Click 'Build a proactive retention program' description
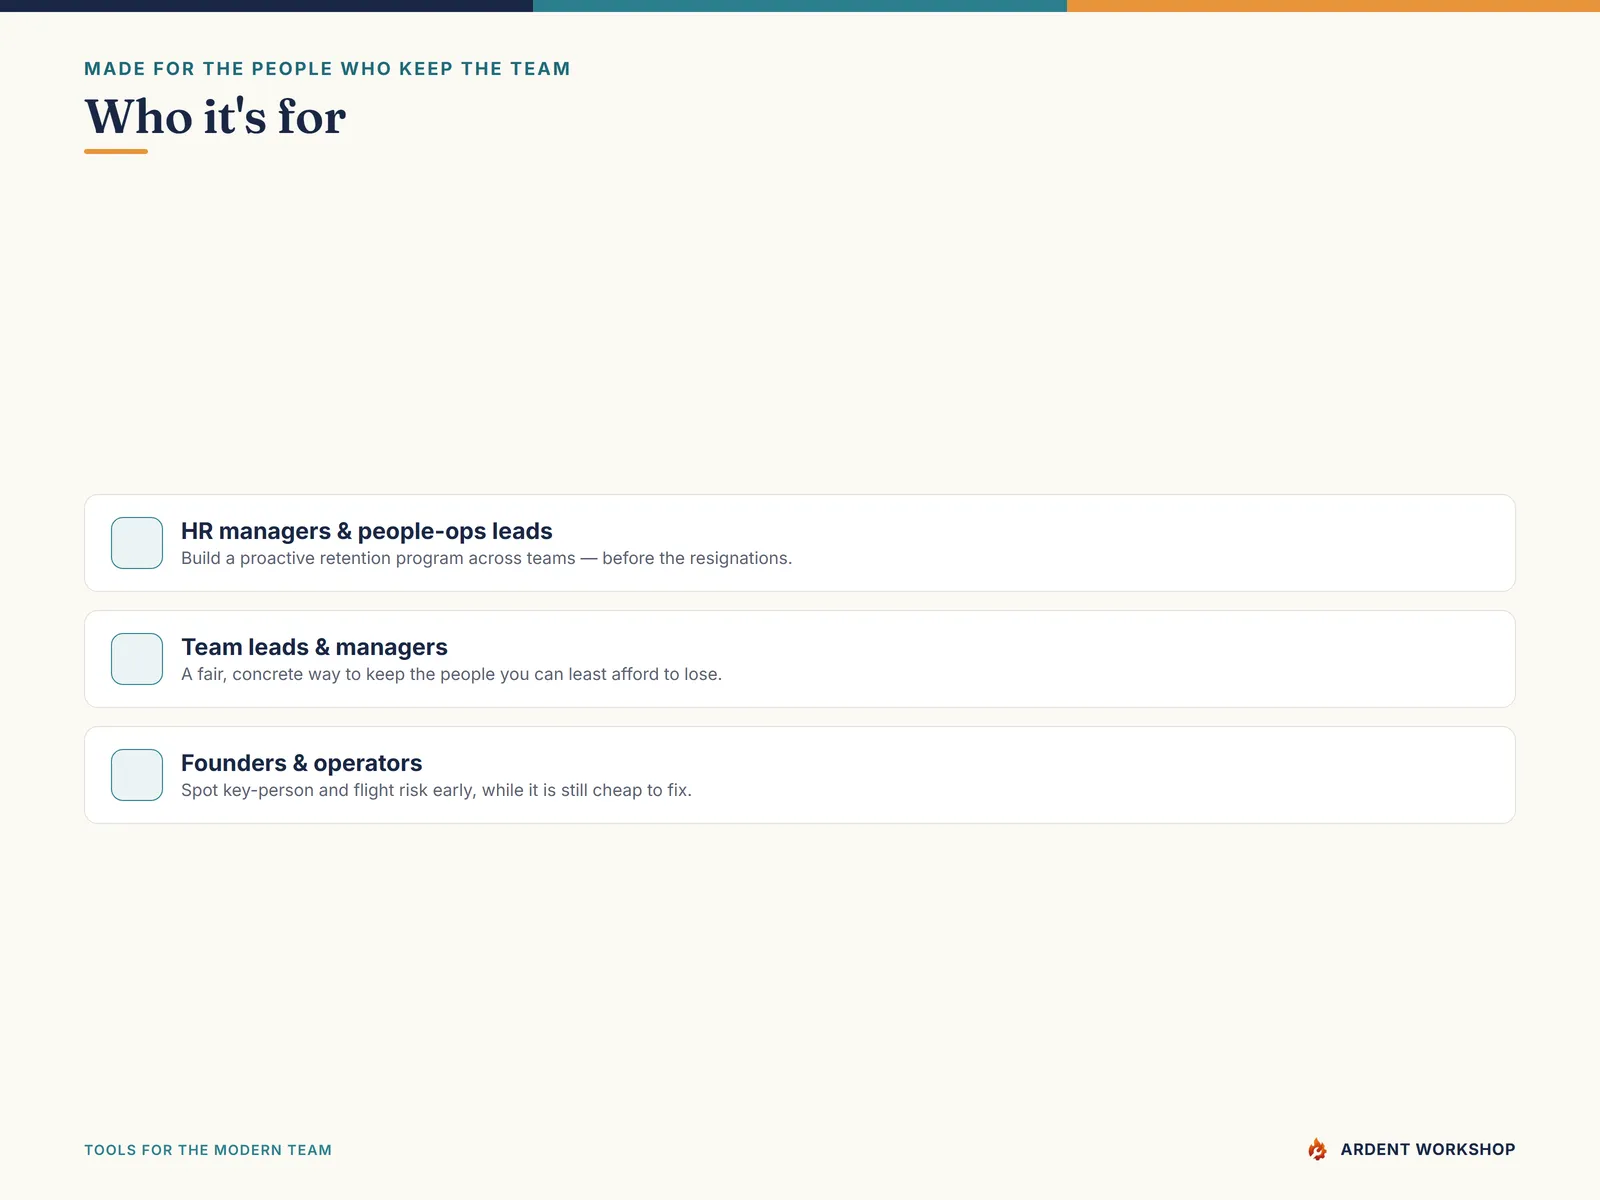The height and width of the screenshot is (1200, 1600). click(x=486, y=558)
